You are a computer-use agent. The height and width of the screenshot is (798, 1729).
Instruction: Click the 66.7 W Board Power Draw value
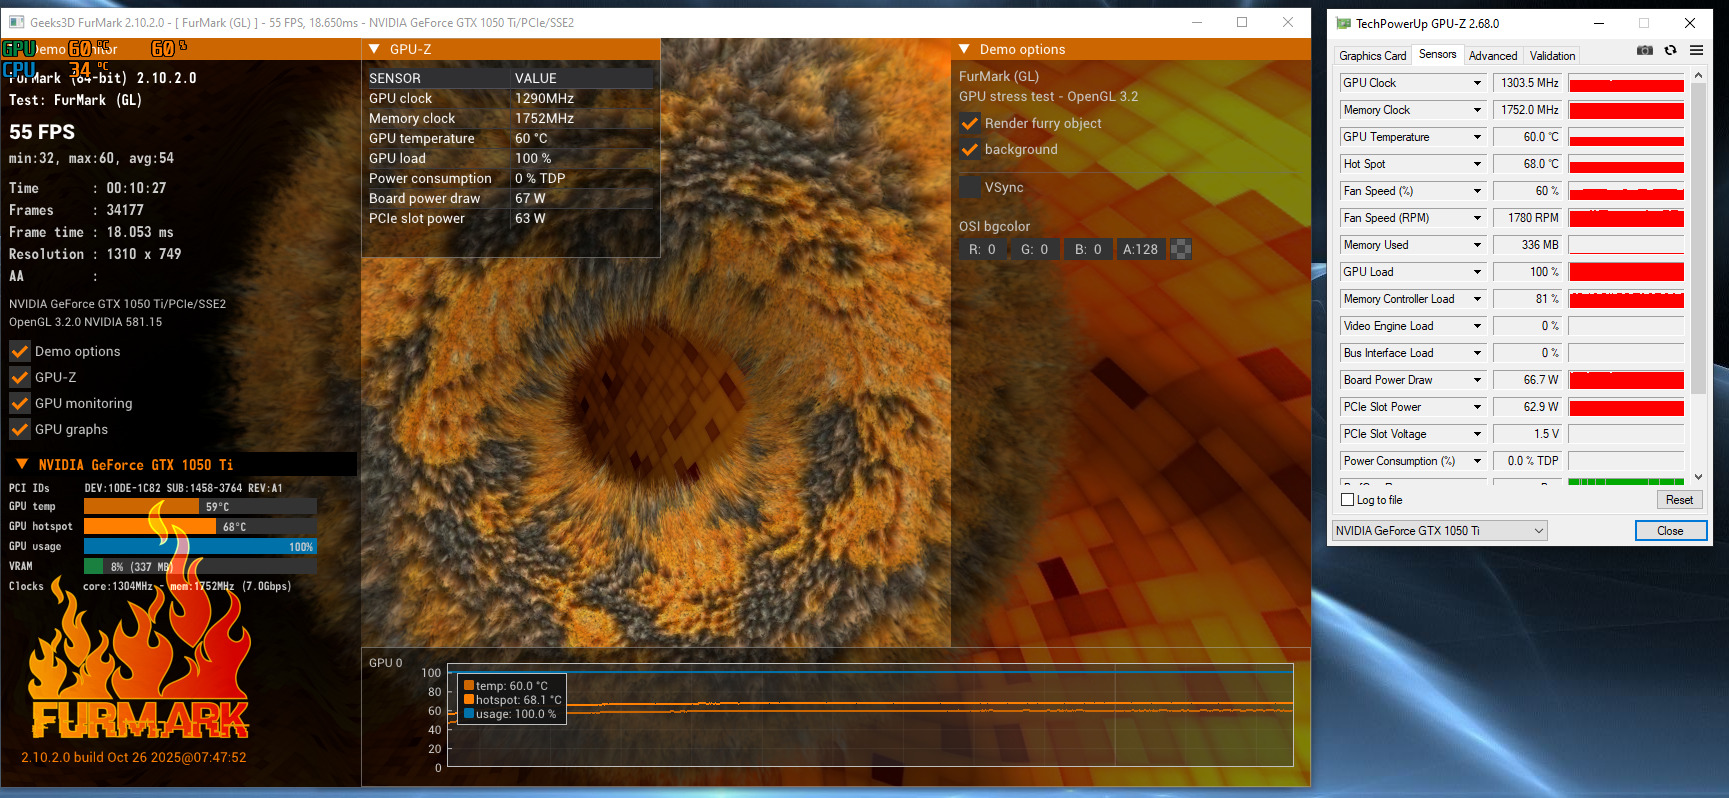click(1527, 380)
